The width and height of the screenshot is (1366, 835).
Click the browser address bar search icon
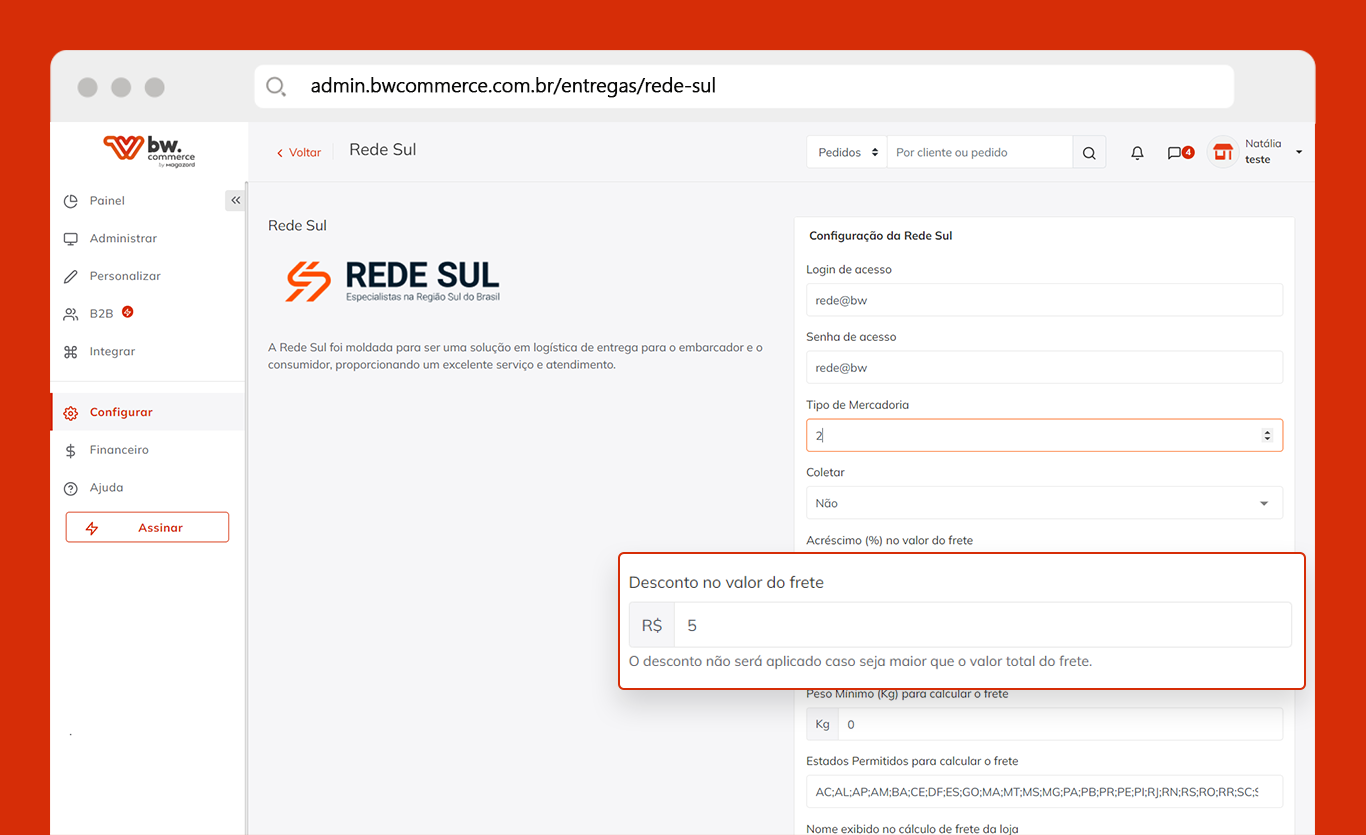tap(276, 86)
